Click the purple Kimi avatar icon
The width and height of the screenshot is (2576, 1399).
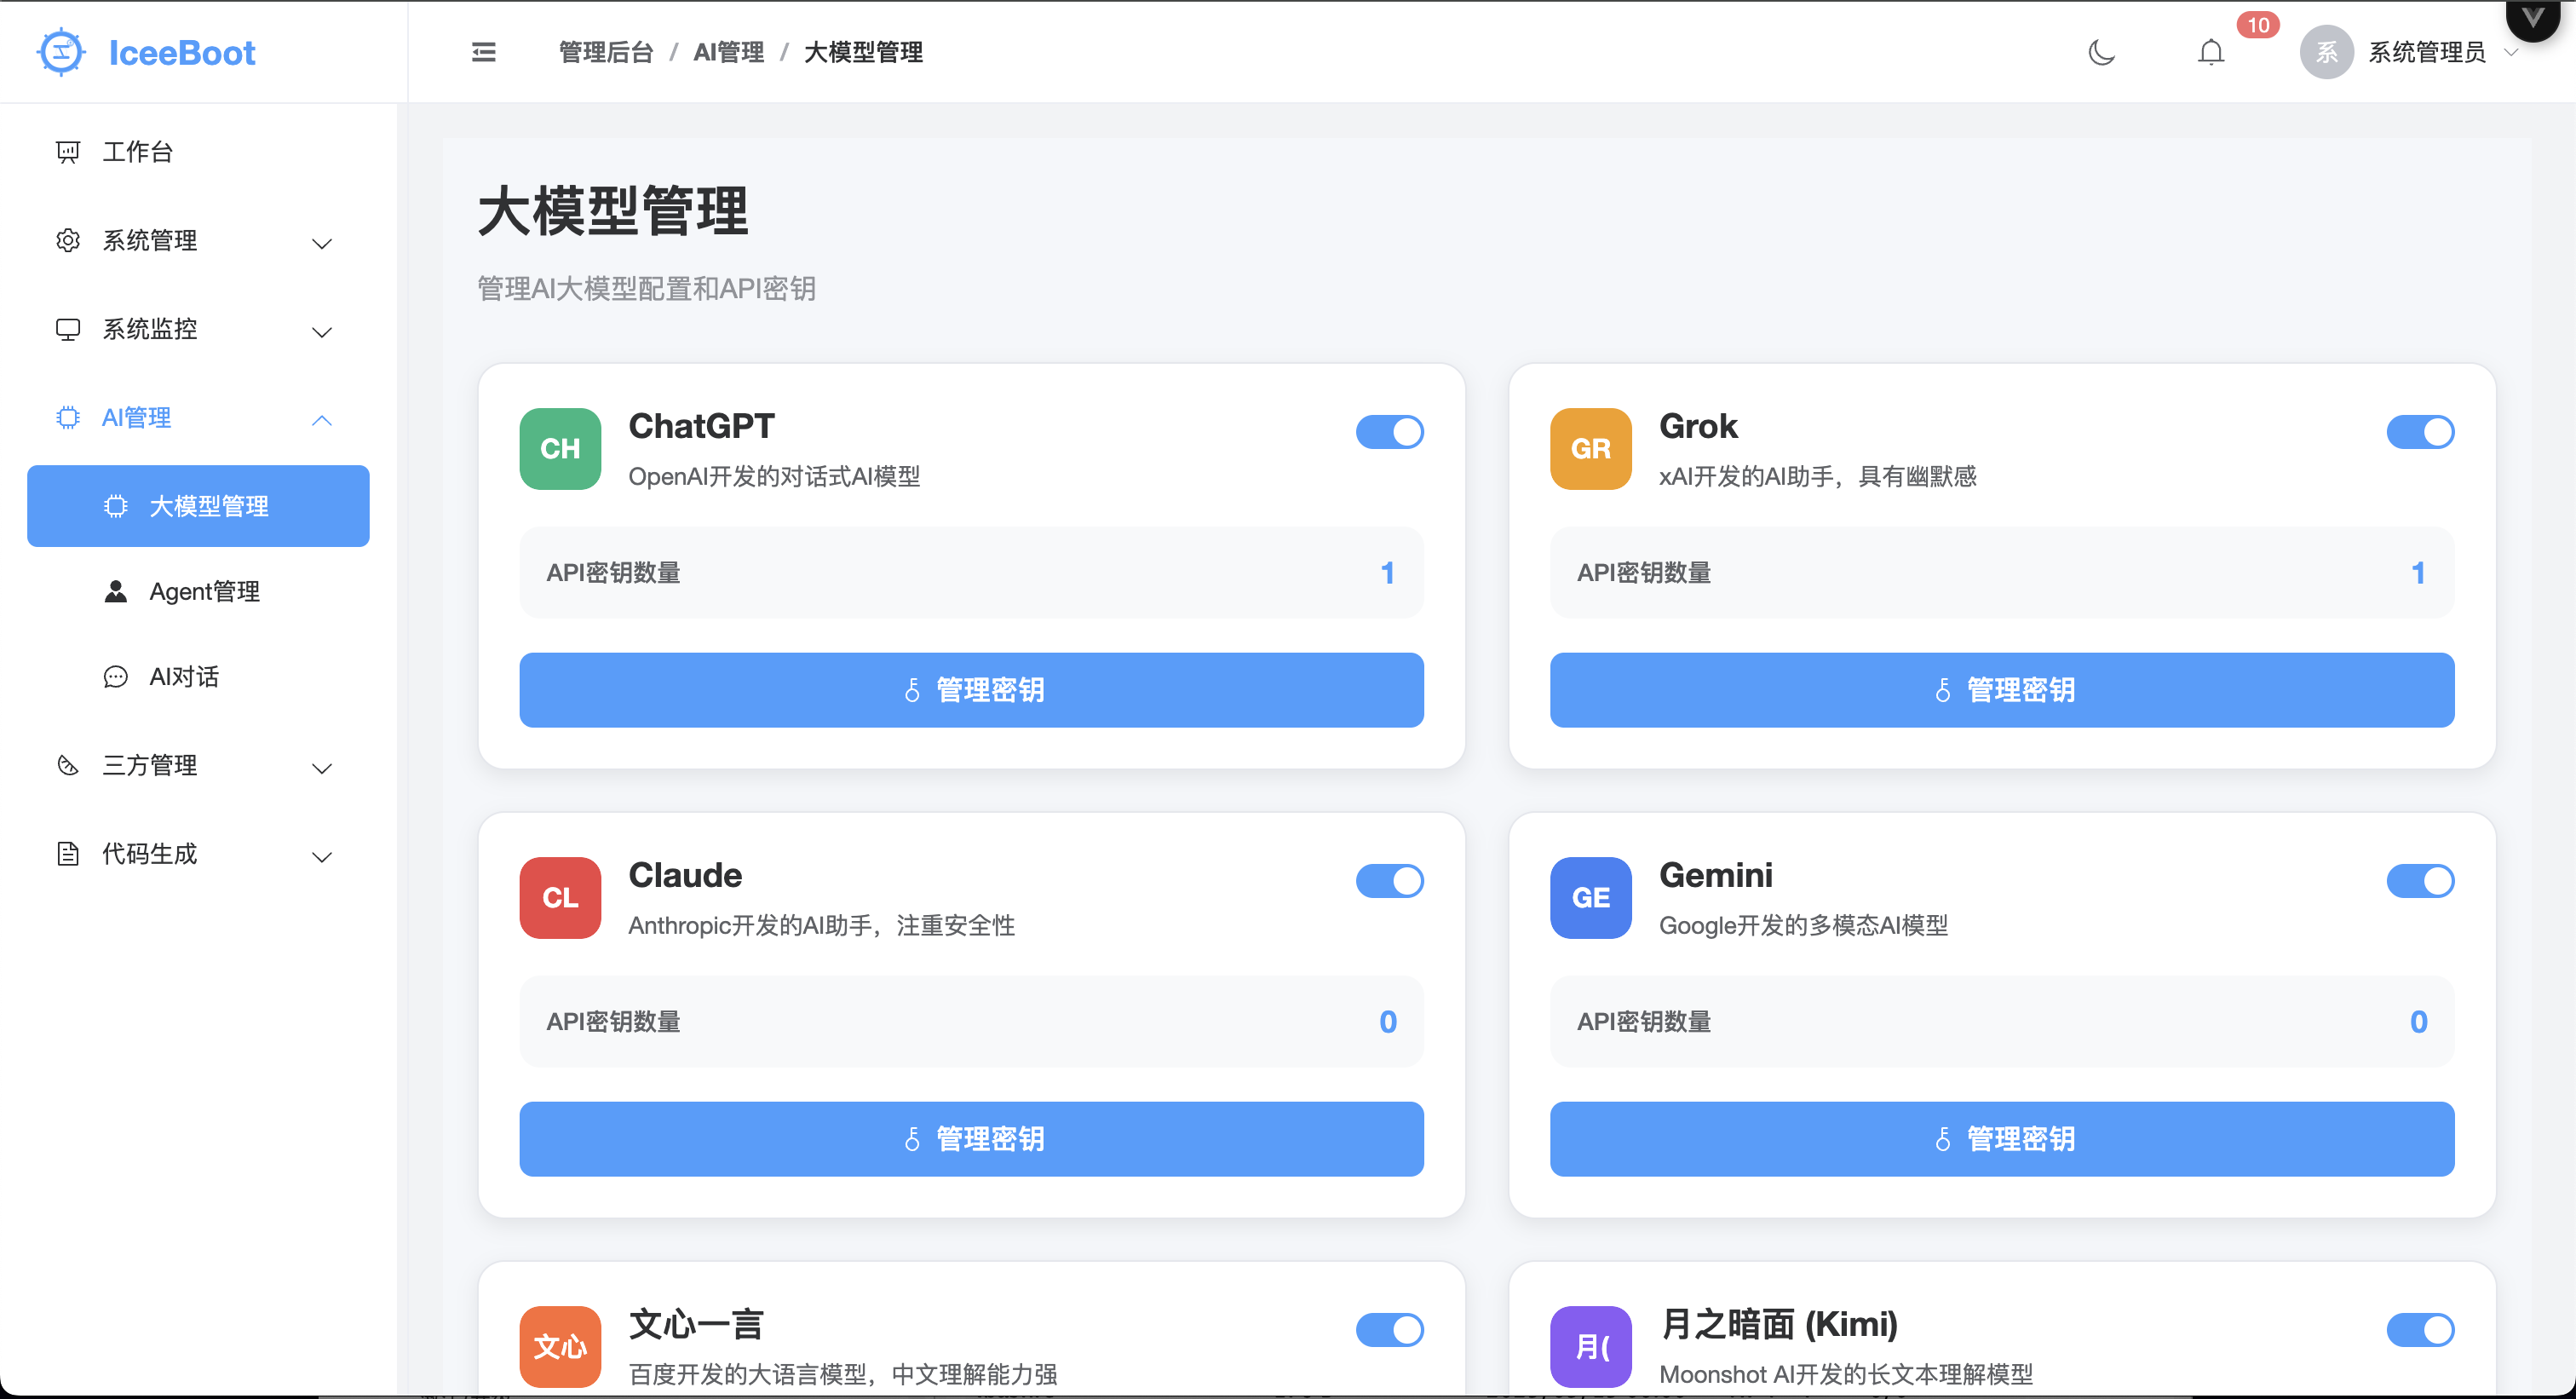pyautogui.click(x=1591, y=1346)
